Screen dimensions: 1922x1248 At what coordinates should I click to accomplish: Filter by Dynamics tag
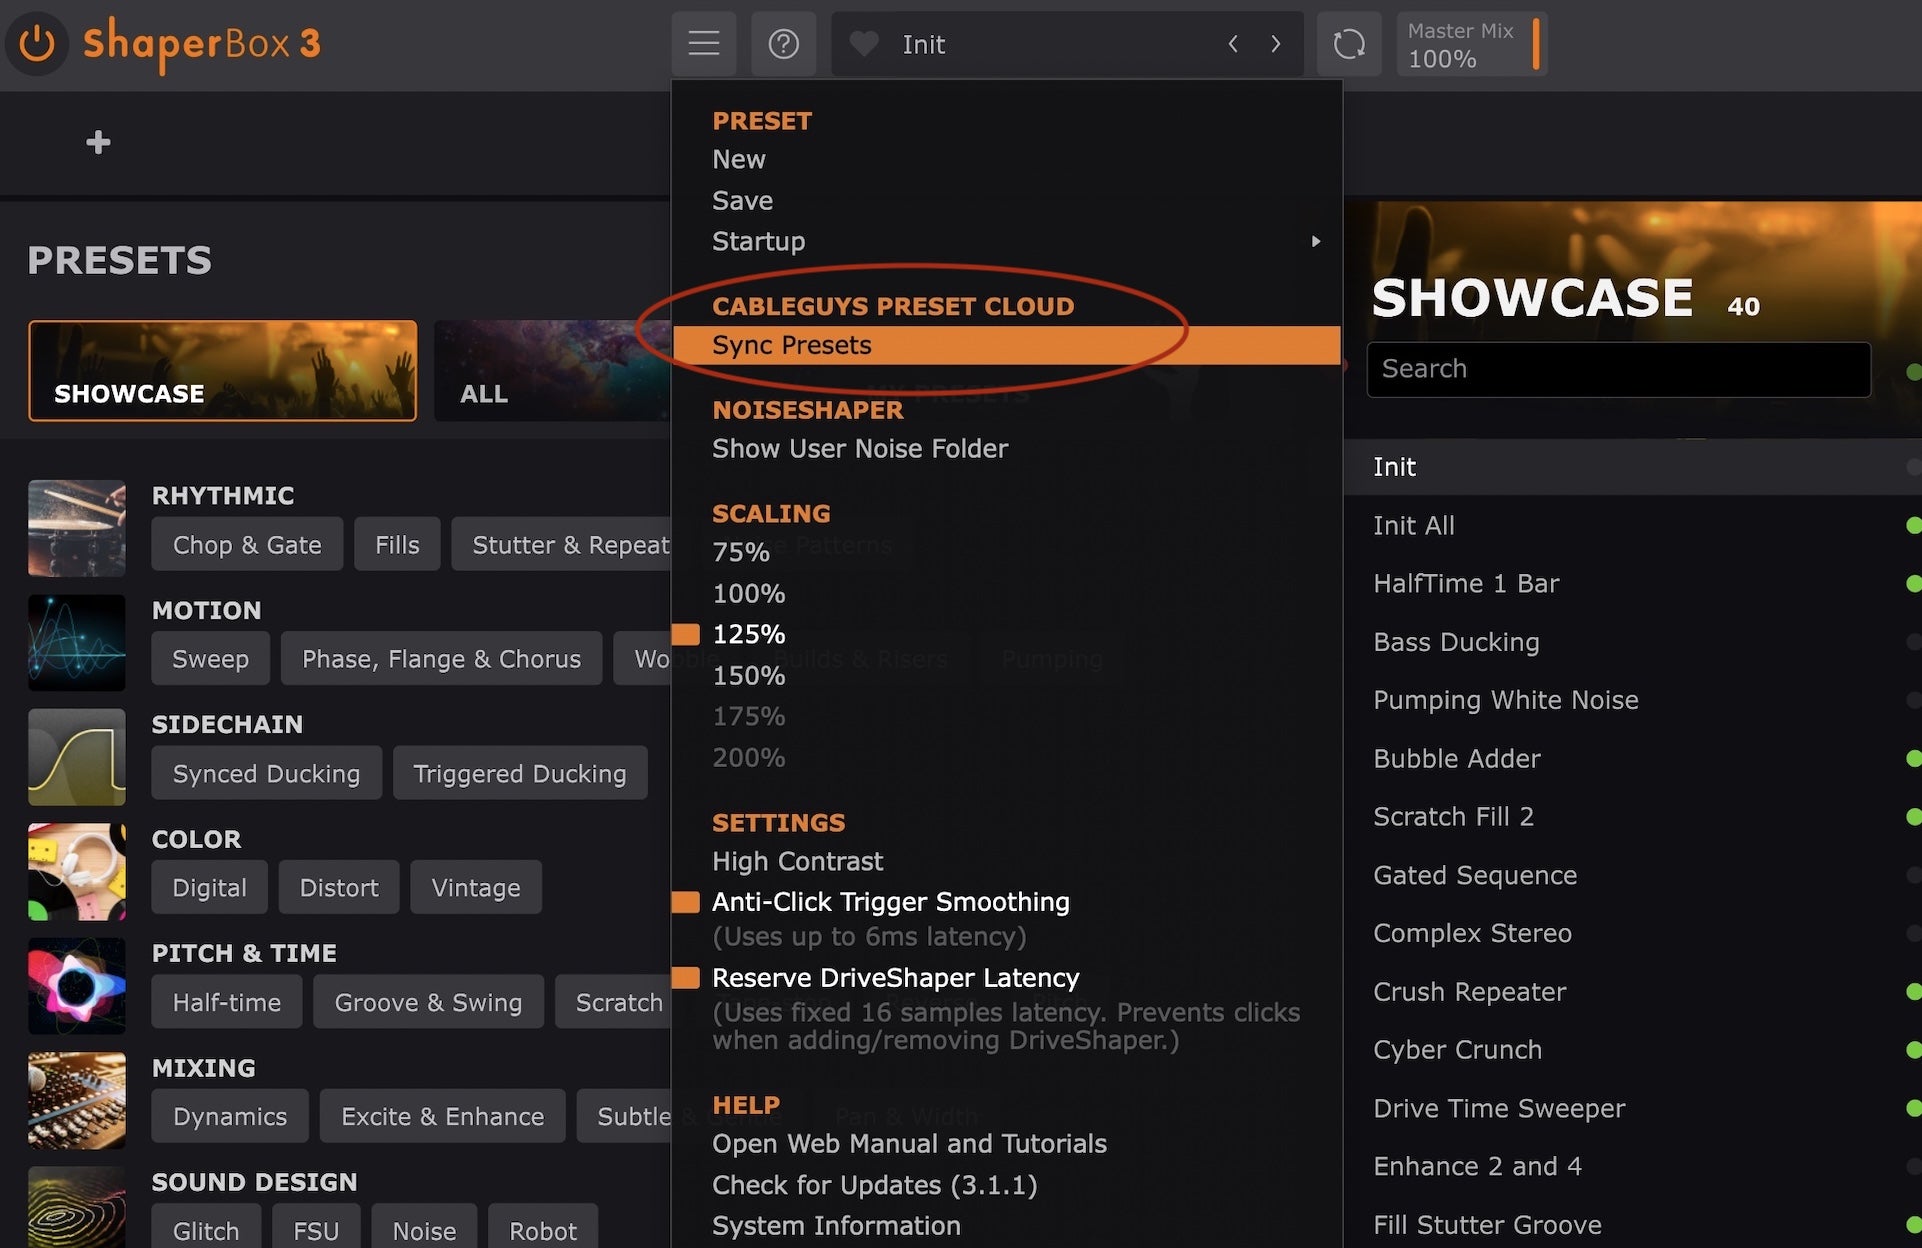point(230,1116)
